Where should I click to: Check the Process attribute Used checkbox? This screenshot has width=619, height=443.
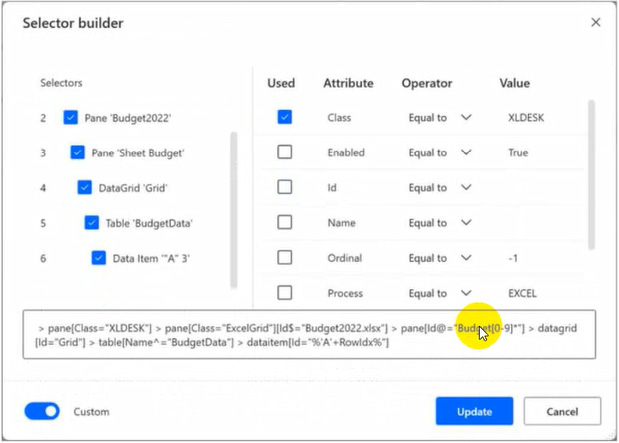tap(285, 293)
